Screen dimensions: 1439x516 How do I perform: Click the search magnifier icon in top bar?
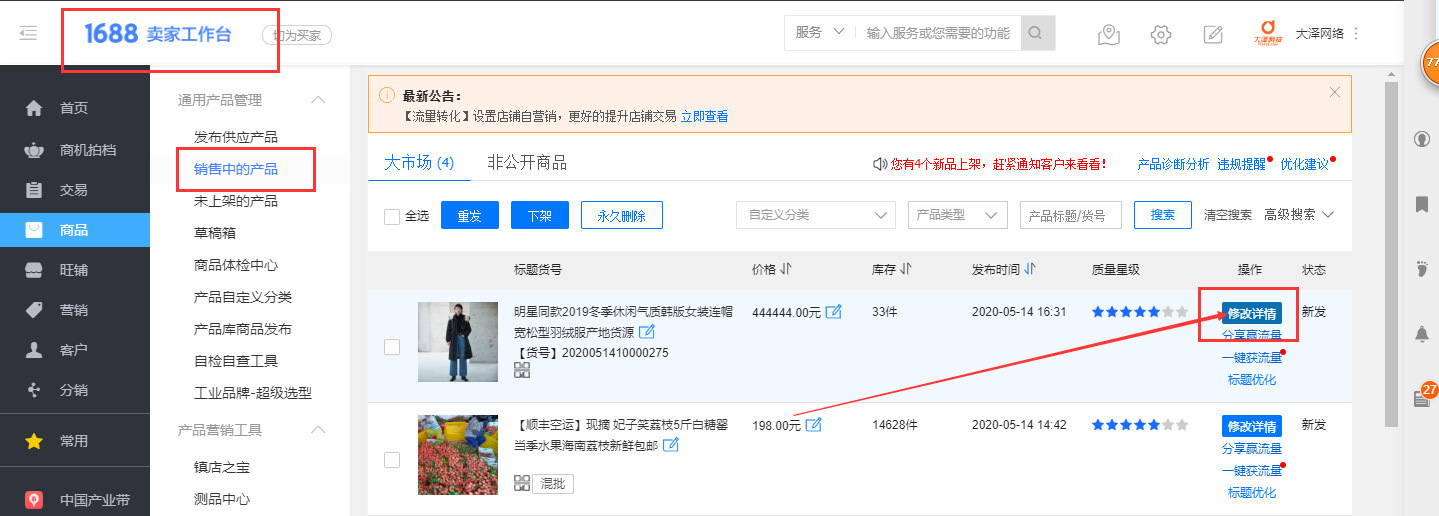[1036, 33]
